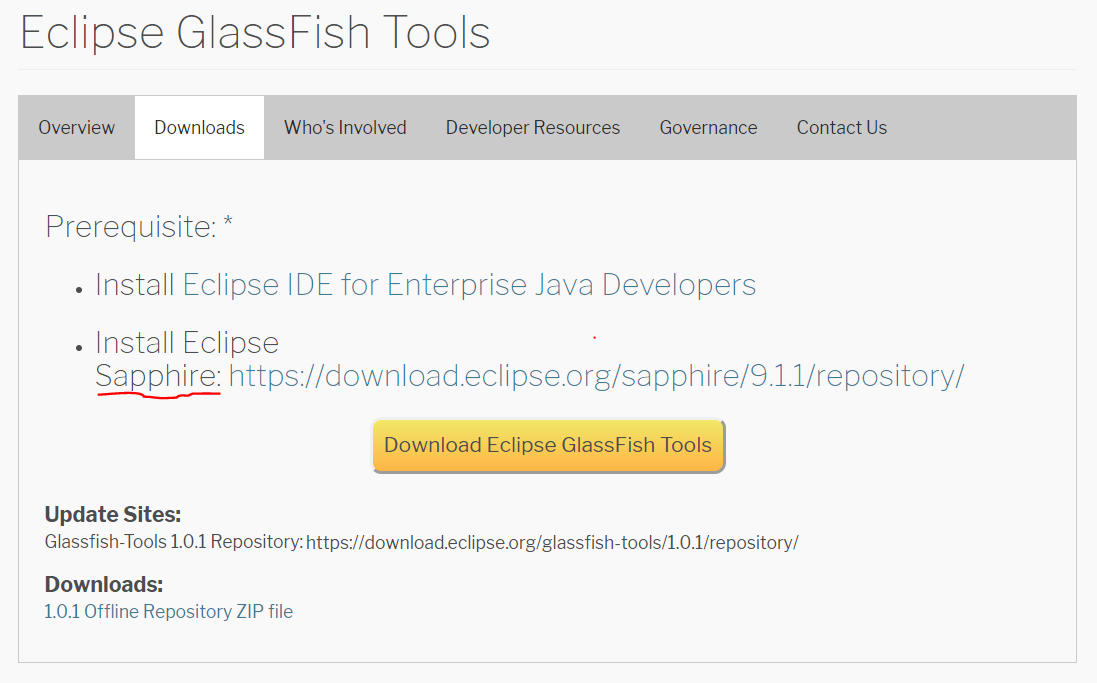The height and width of the screenshot is (683, 1097).
Task: Select the Glassfish-Tools 1.0.1 repository URL text
Action: 552,542
